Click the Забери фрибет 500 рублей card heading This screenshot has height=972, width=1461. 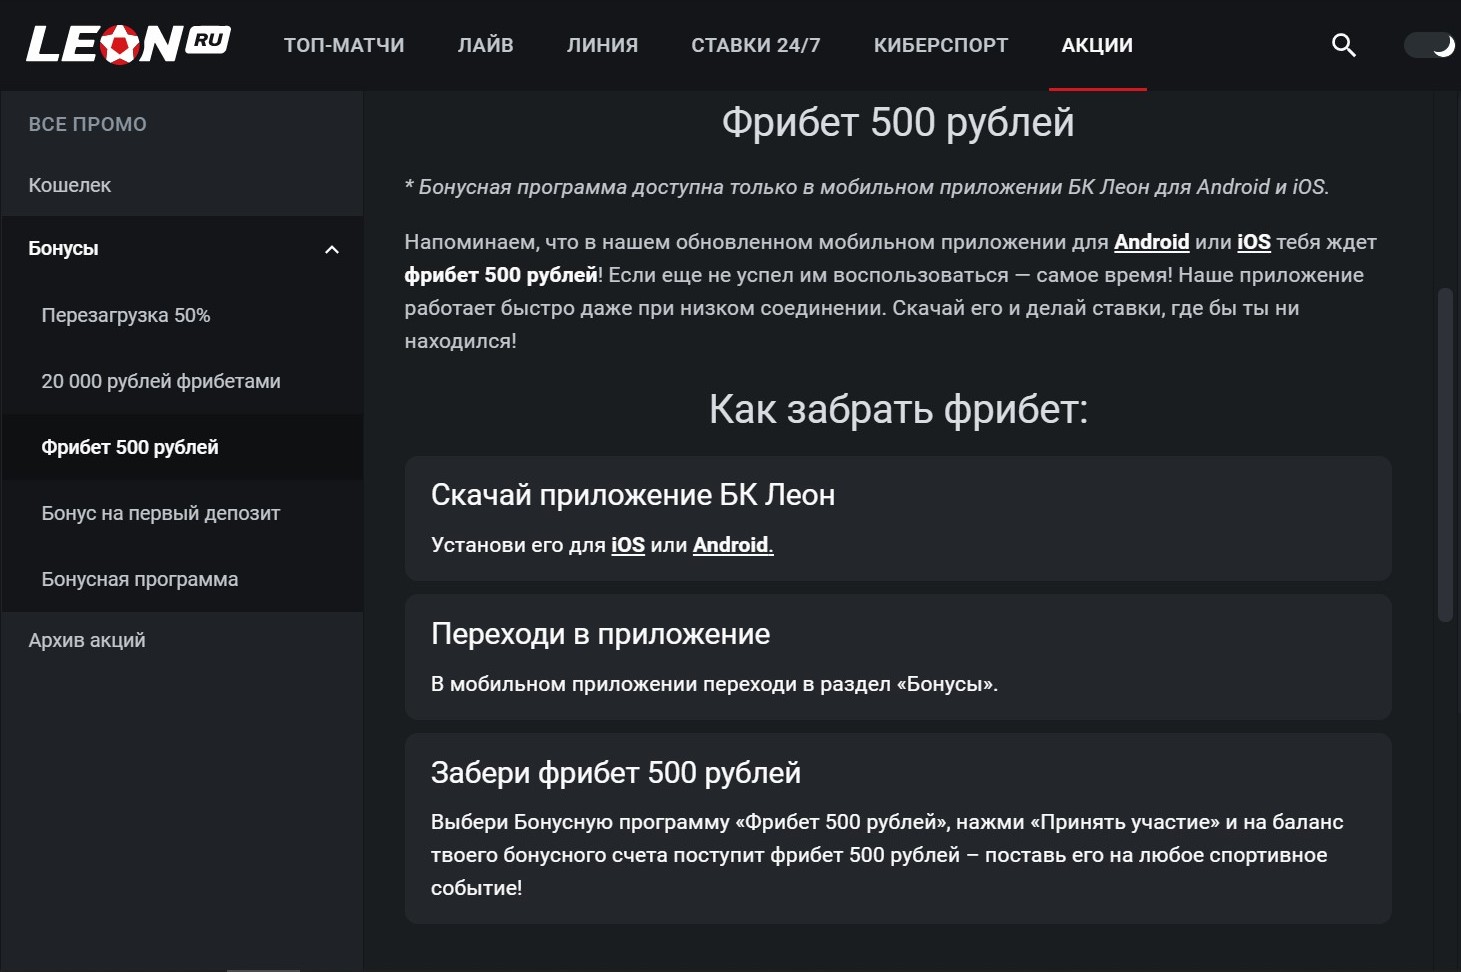click(616, 773)
